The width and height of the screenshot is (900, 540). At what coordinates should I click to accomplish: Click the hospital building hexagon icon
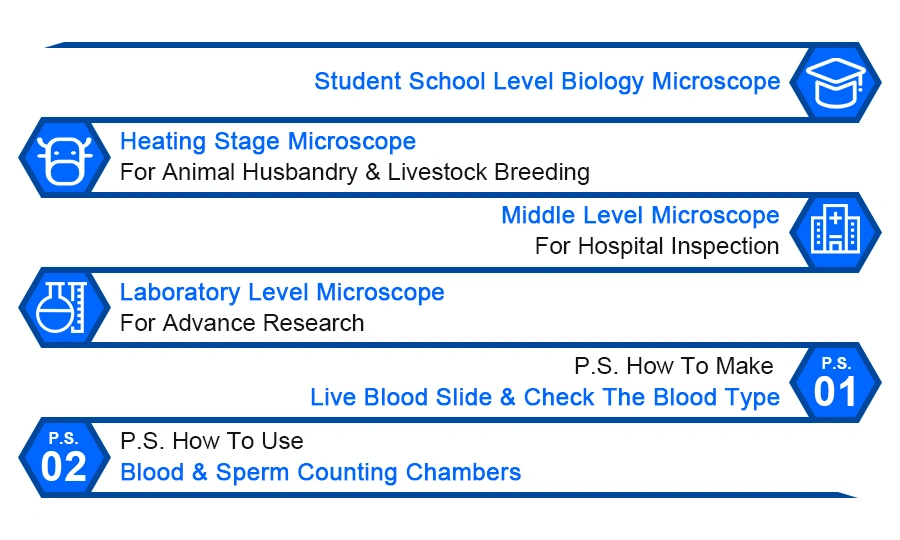click(x=835, y=232)
